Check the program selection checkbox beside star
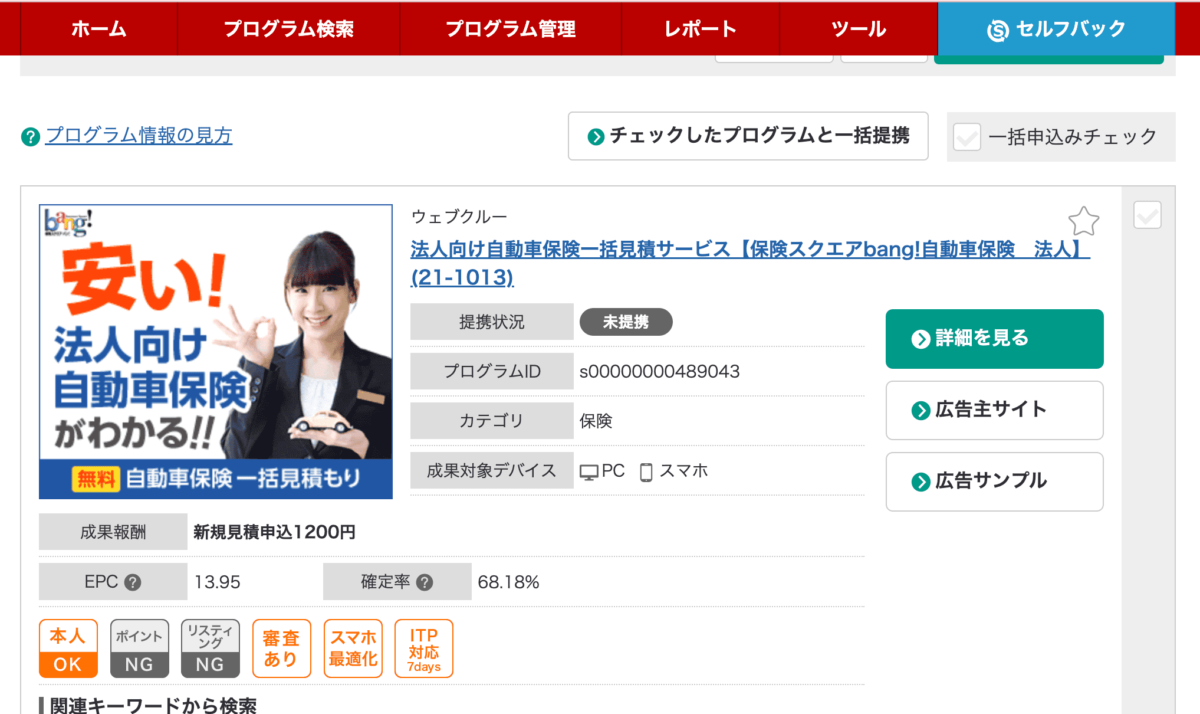This screenshot has width=1200, height=714. pyautogui.click(x=1147, y=215)
